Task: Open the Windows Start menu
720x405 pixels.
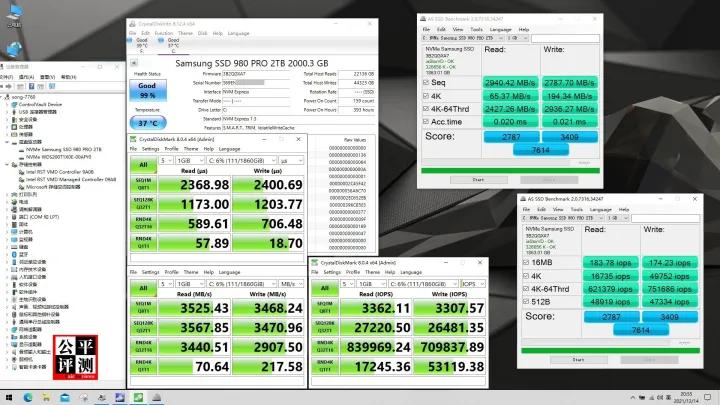Action: (x=8, y=398)
